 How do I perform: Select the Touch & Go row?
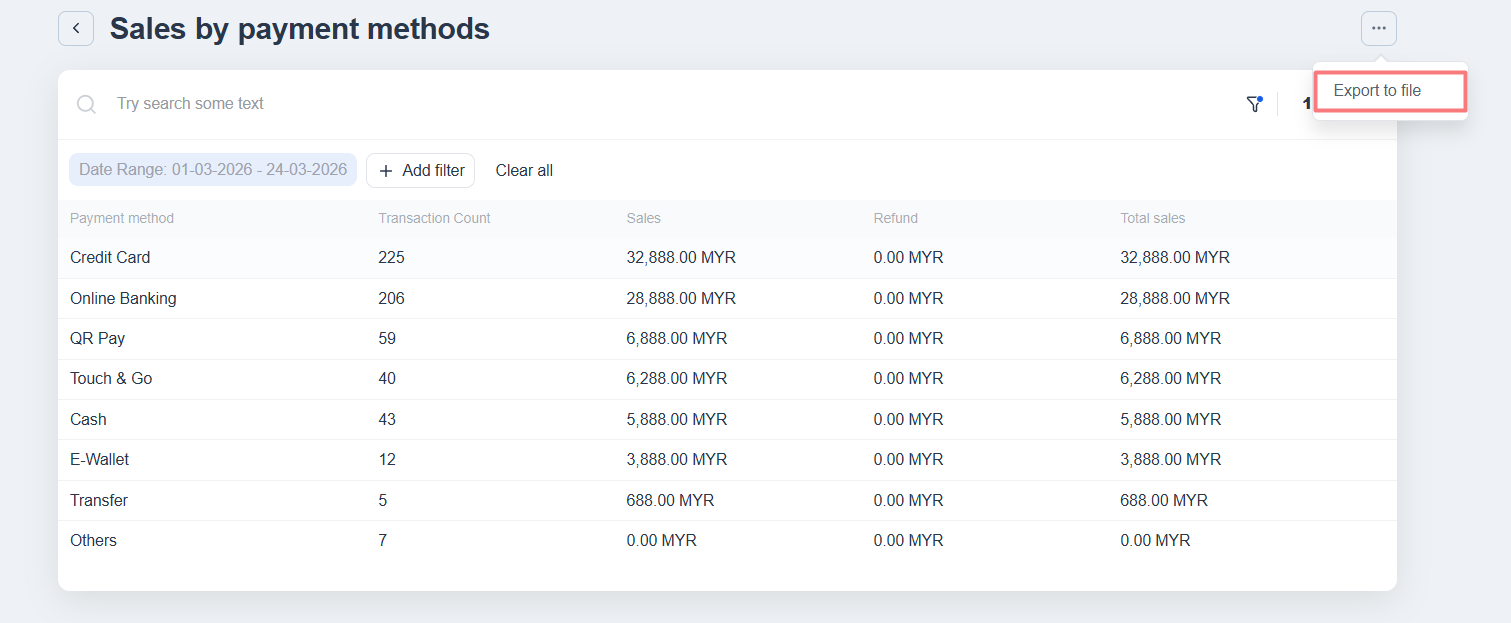[111, 378]
